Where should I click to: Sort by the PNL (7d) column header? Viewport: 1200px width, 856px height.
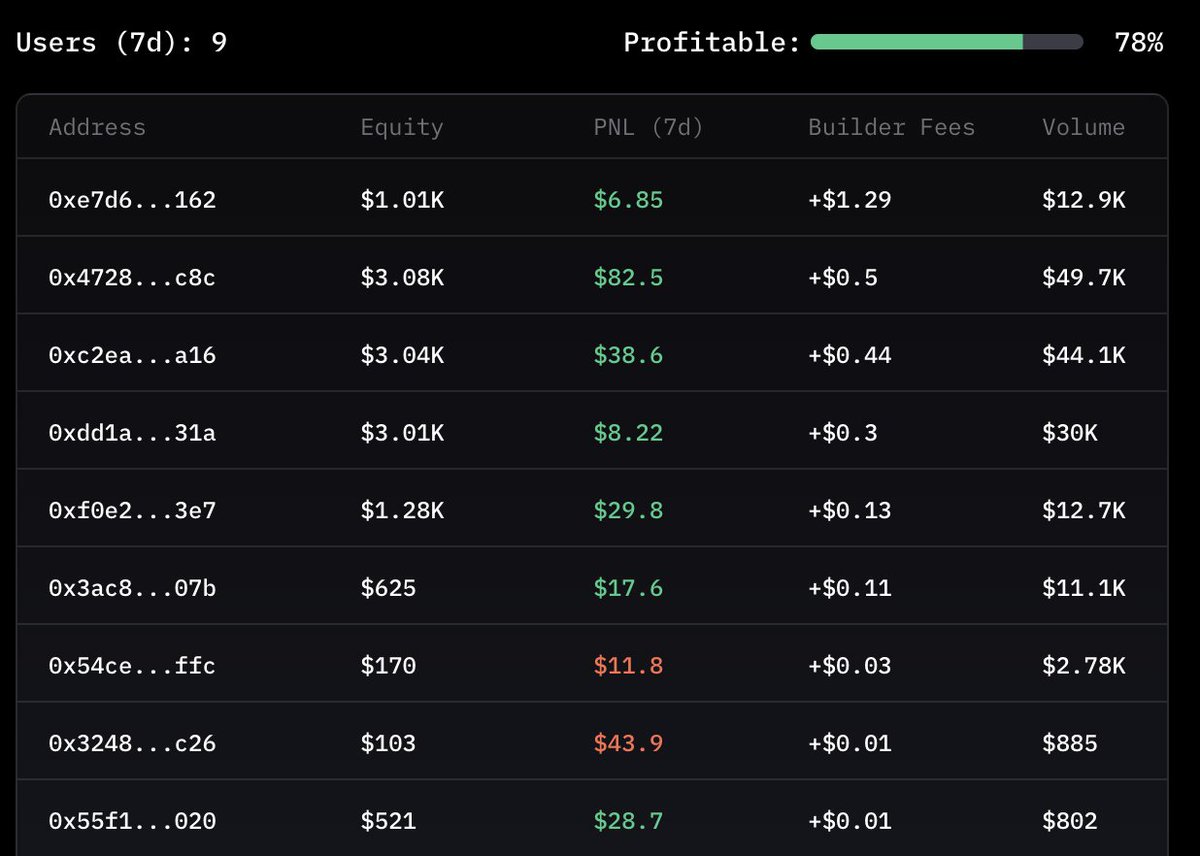coord(649,127)
